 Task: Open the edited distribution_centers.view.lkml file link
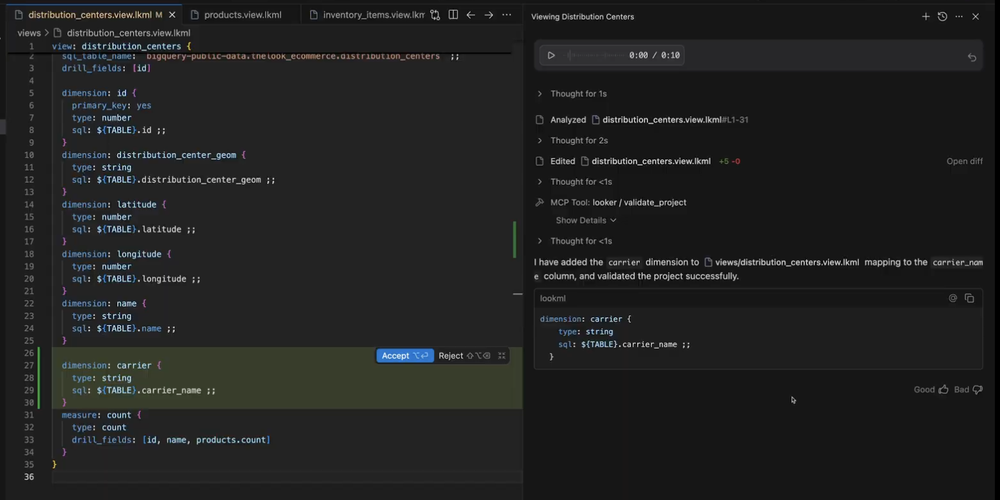(651, 161)
